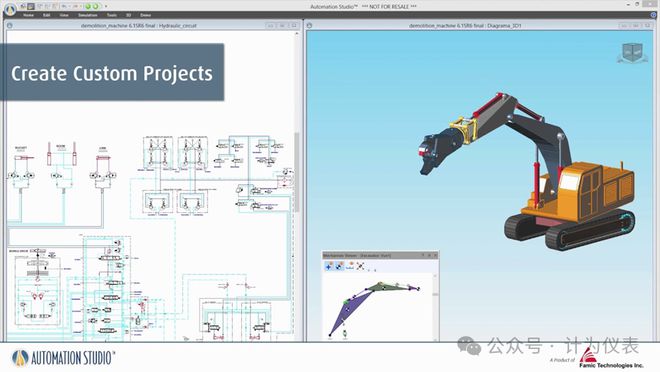This screenshot has height=372, width=660.
Task: Expand the quick access toolbar customize arrow
Action: click(x=106, y=6)
